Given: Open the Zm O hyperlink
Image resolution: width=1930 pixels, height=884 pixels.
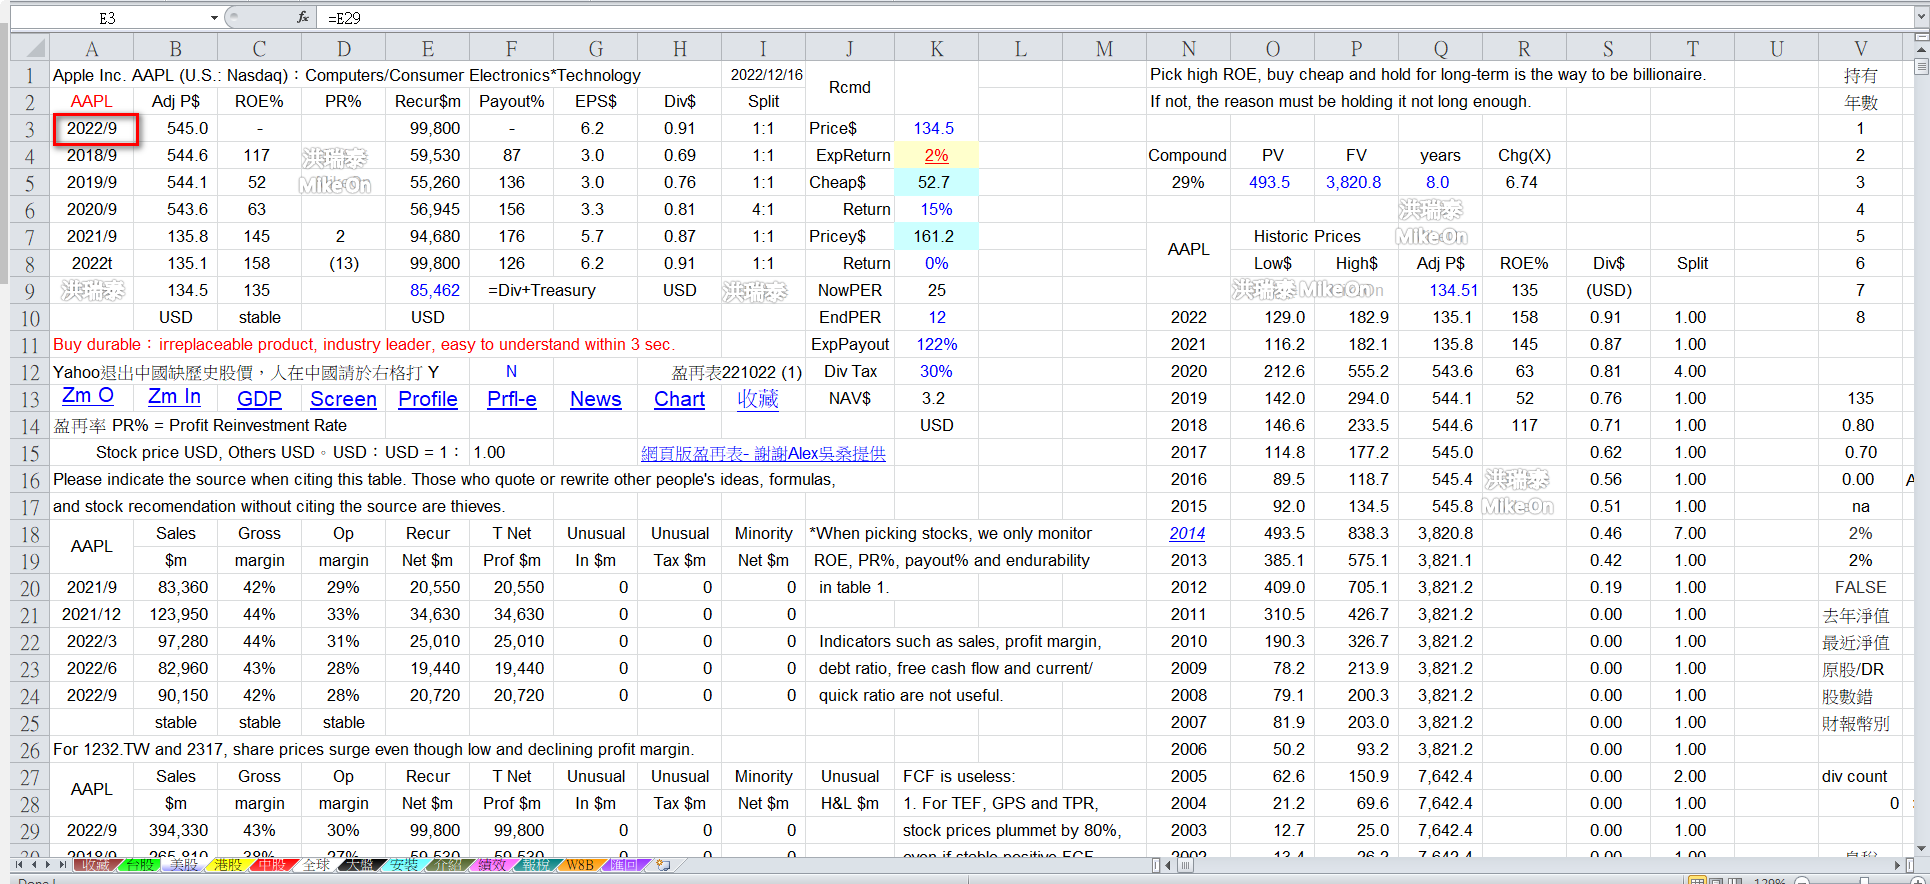Looking at the screenshot, I should click(x=88, y=396).
